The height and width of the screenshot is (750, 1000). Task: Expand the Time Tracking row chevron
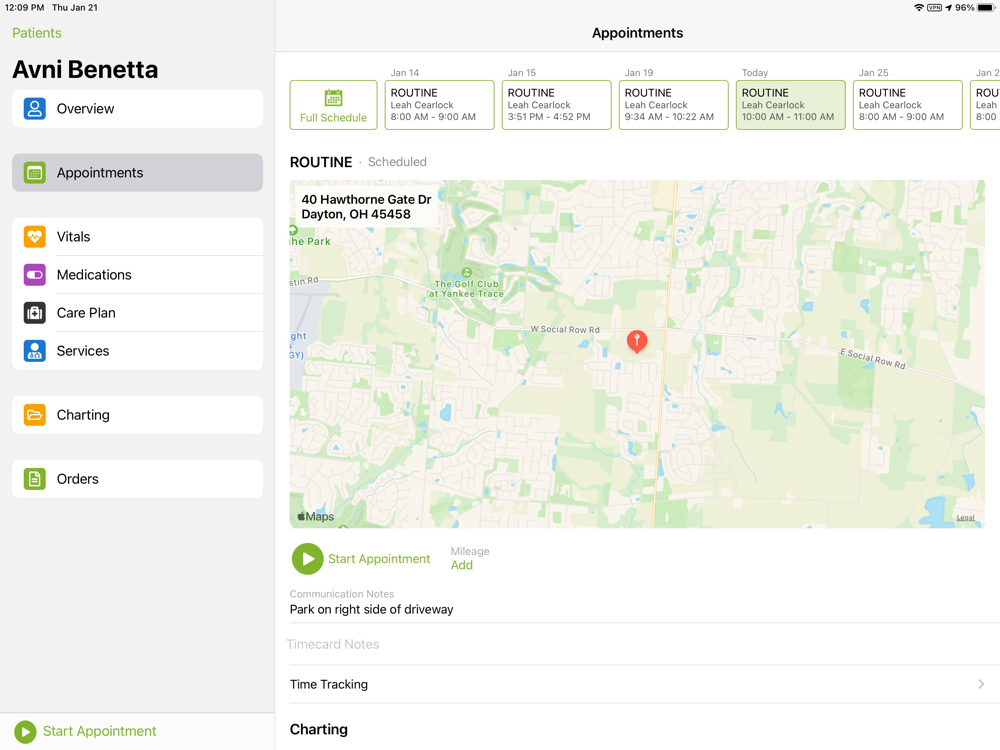pos(981,684)
